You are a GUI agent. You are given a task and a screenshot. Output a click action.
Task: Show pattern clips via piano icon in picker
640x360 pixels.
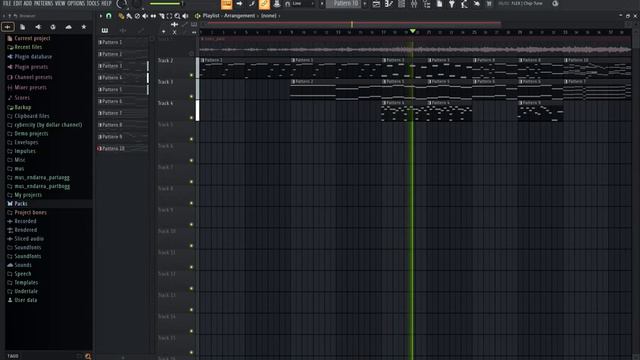[105, 31]
